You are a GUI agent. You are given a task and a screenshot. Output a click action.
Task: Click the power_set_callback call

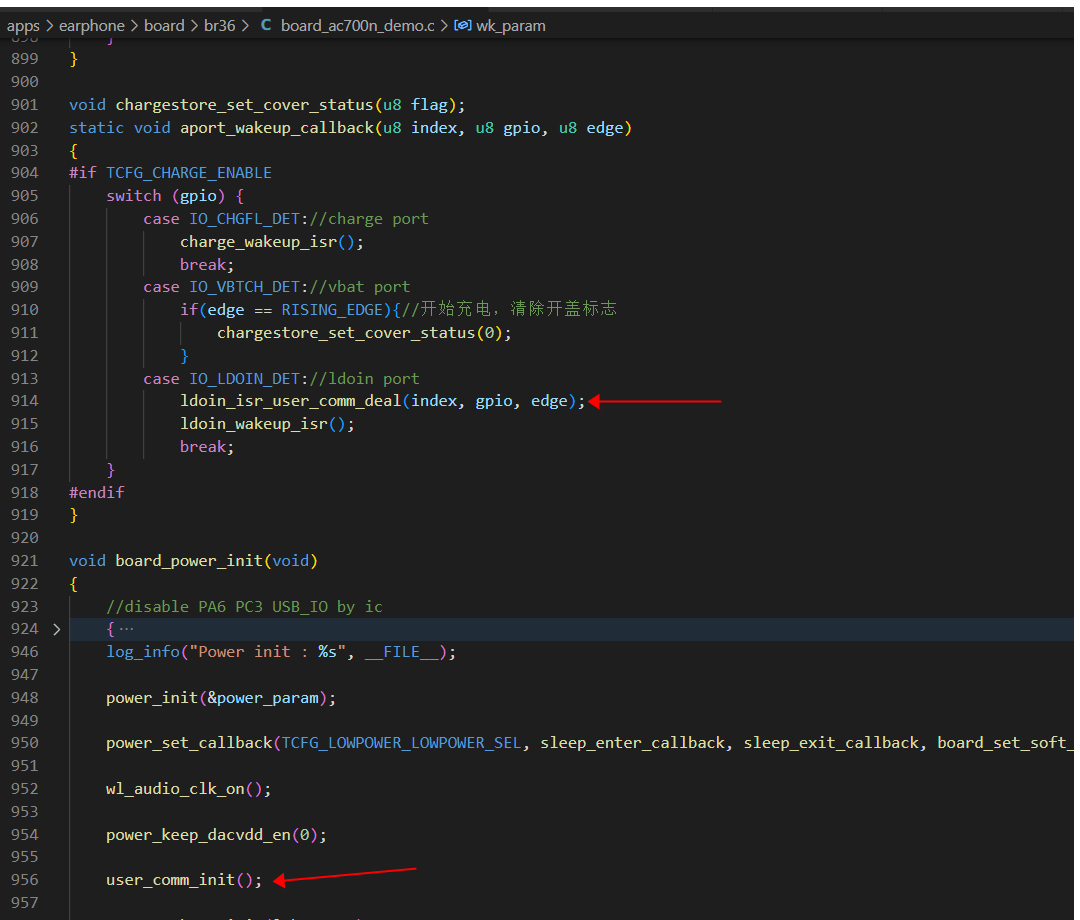click(x=189, y=743)
